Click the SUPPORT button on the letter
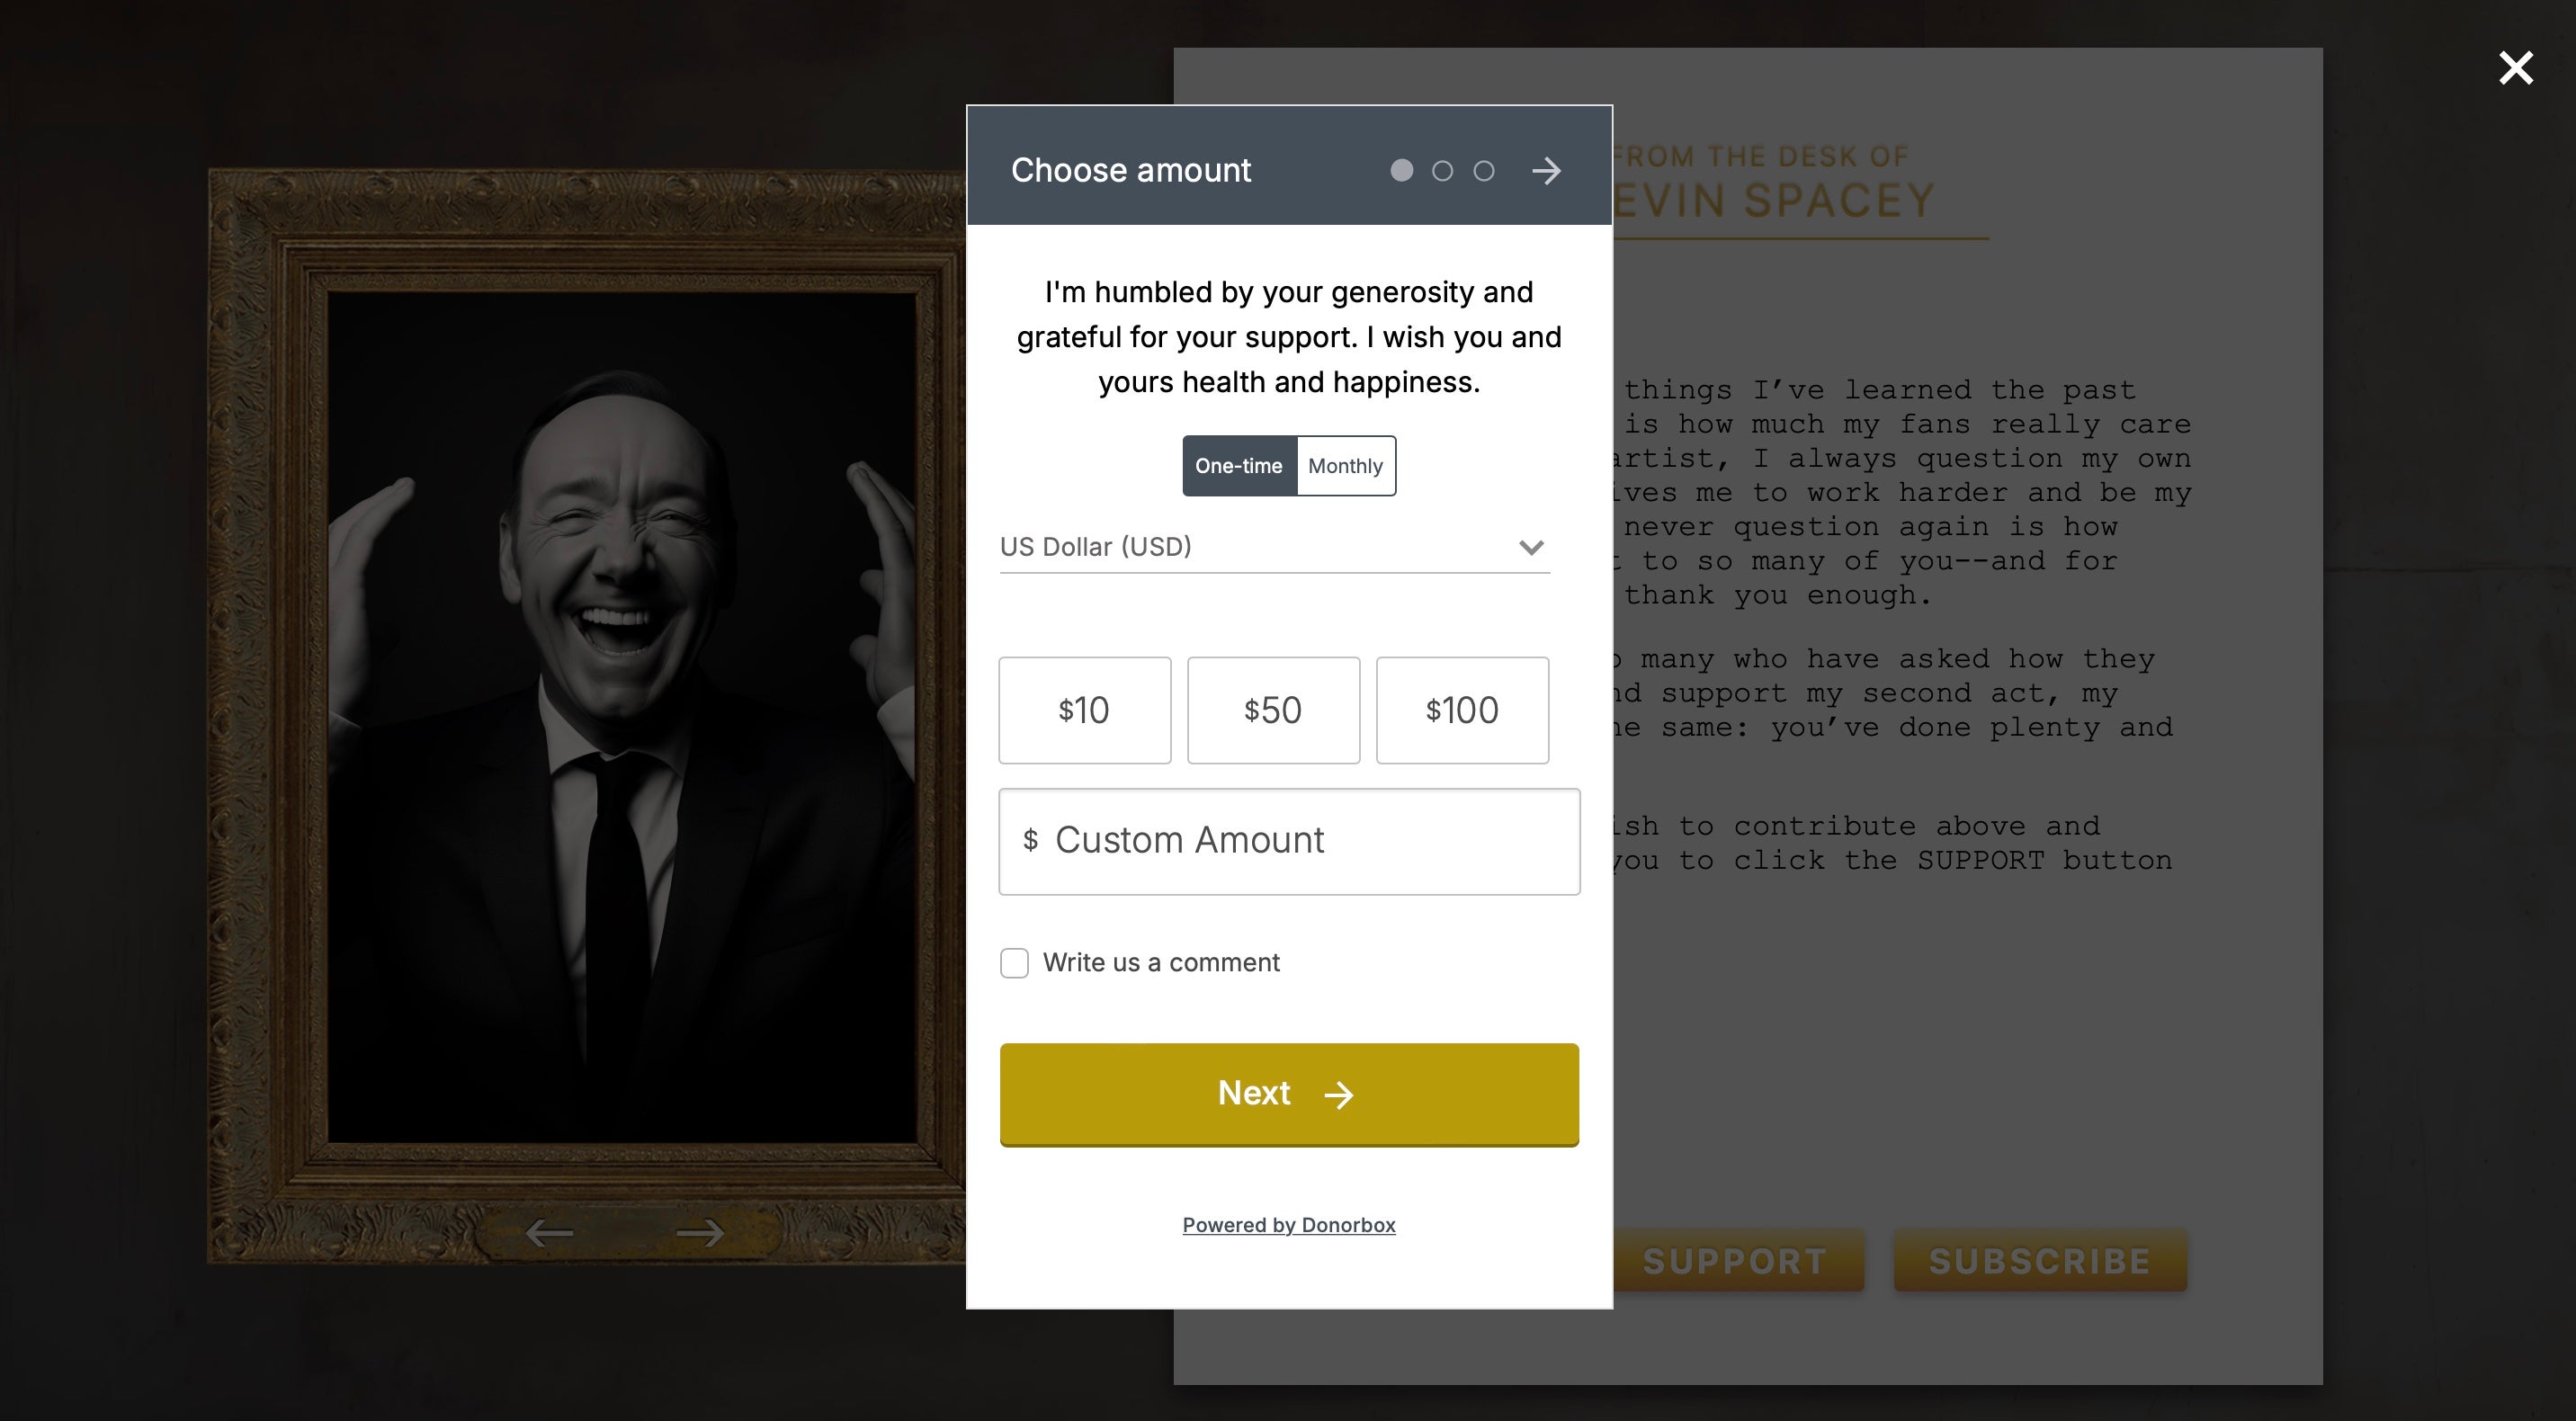The height and width of the screenshot is (1421, 2576). (1736, 1260)
